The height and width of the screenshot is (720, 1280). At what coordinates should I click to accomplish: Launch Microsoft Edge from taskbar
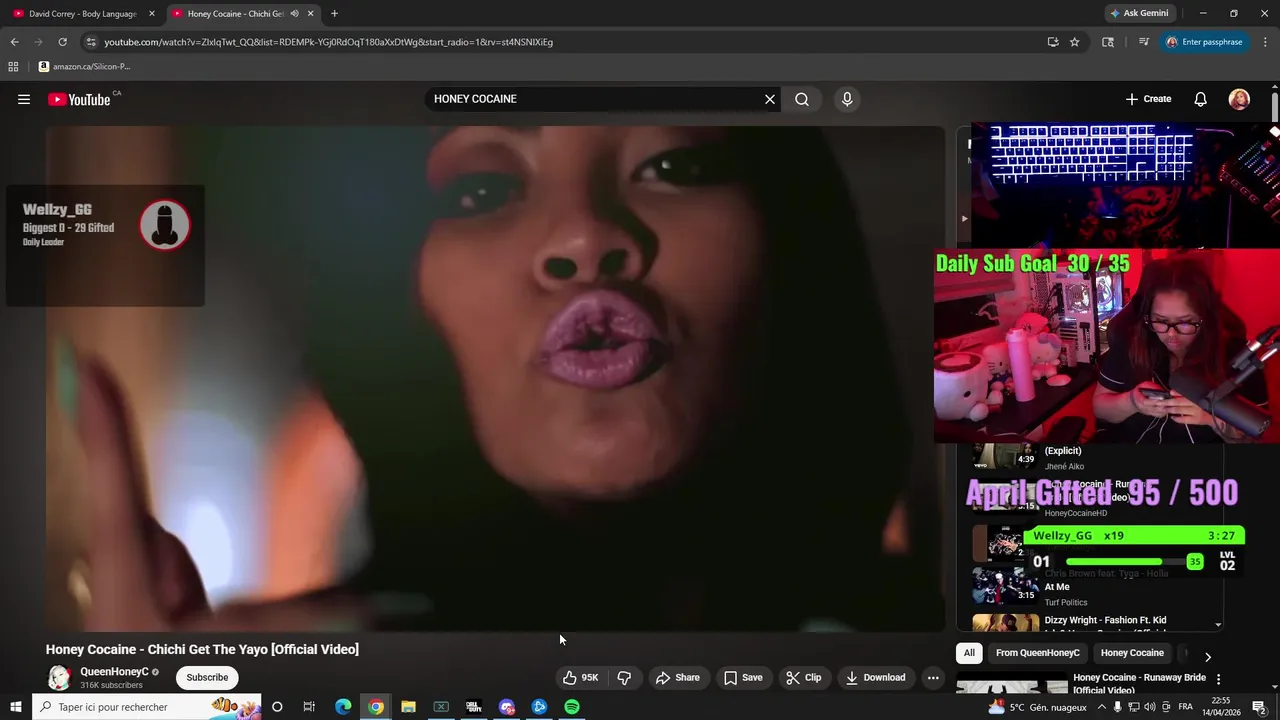click(x=343, y=707)
